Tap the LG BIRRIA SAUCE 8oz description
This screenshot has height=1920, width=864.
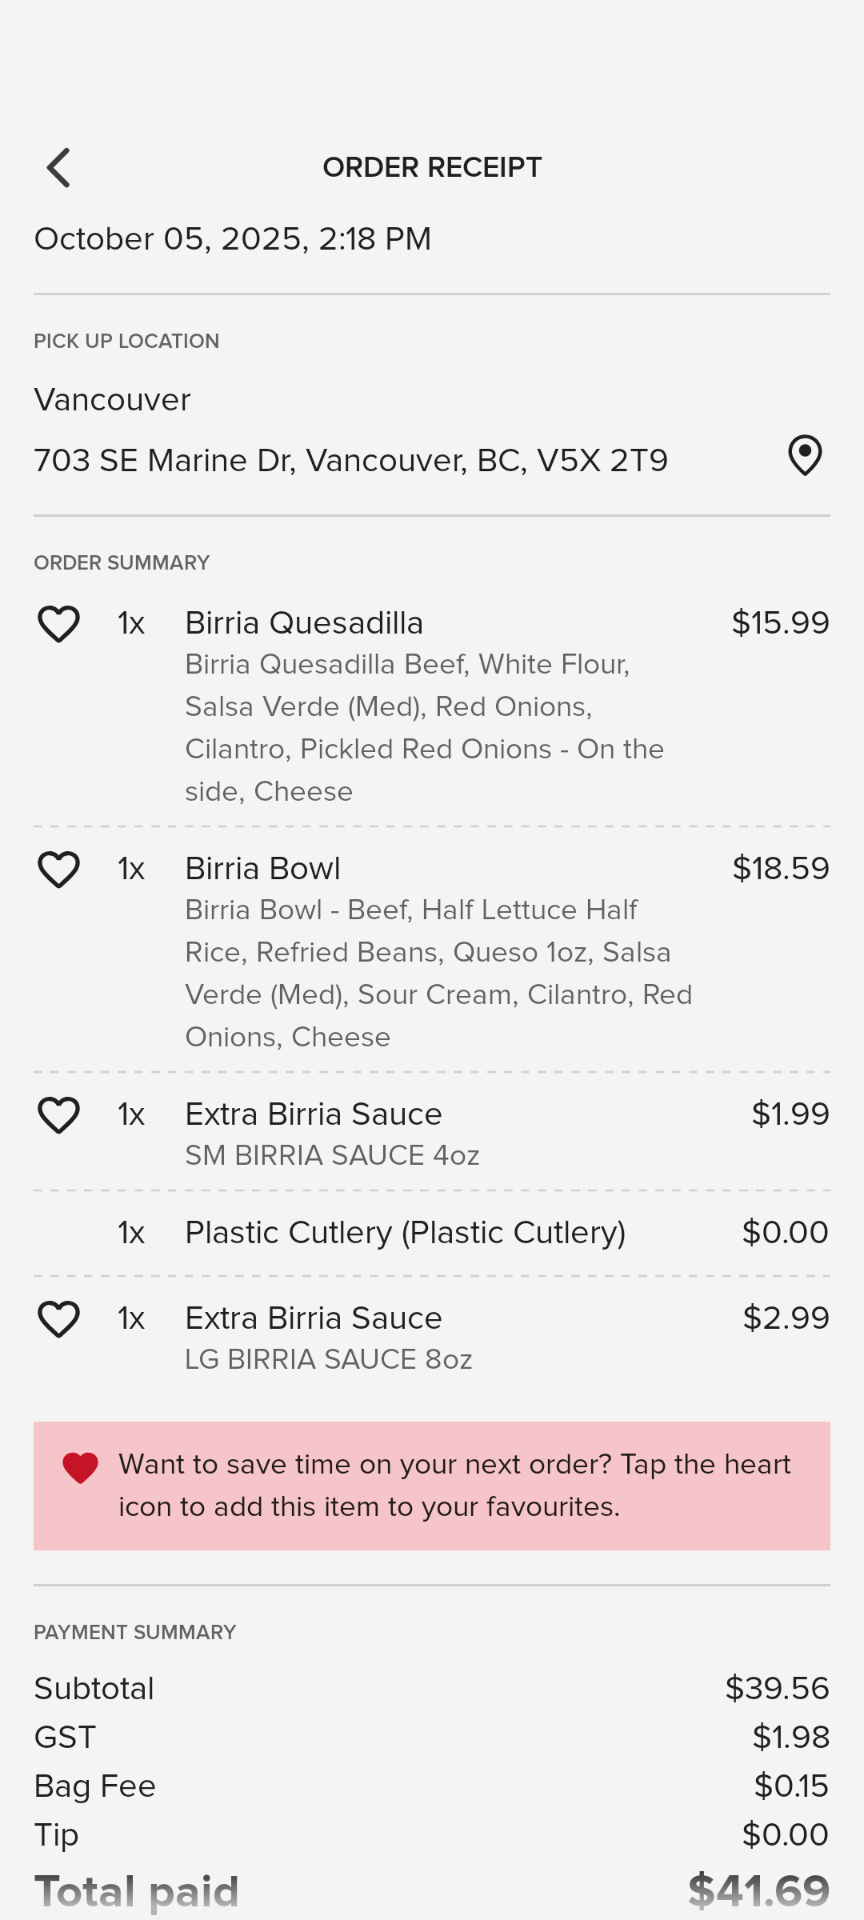click(328, 1359)
